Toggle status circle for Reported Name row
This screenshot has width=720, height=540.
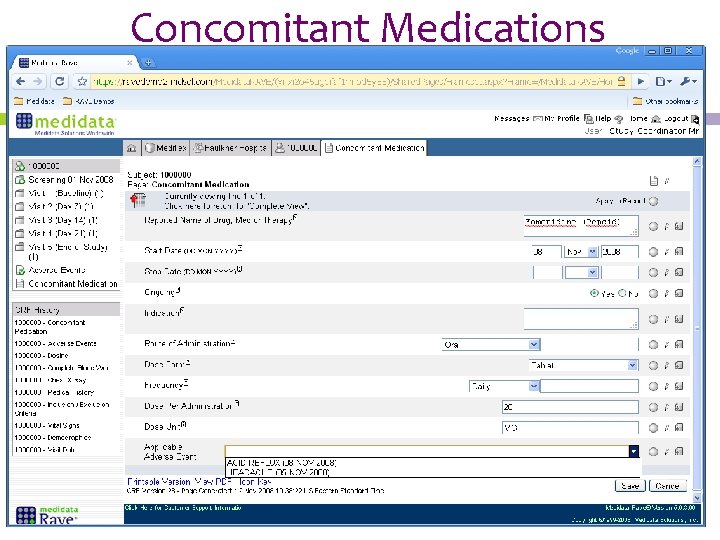(x=653, y=226)
